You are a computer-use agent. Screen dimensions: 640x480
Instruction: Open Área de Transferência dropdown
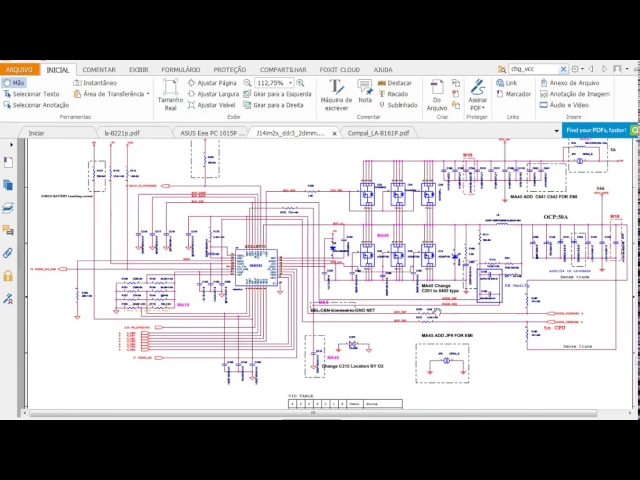(111, 94)
